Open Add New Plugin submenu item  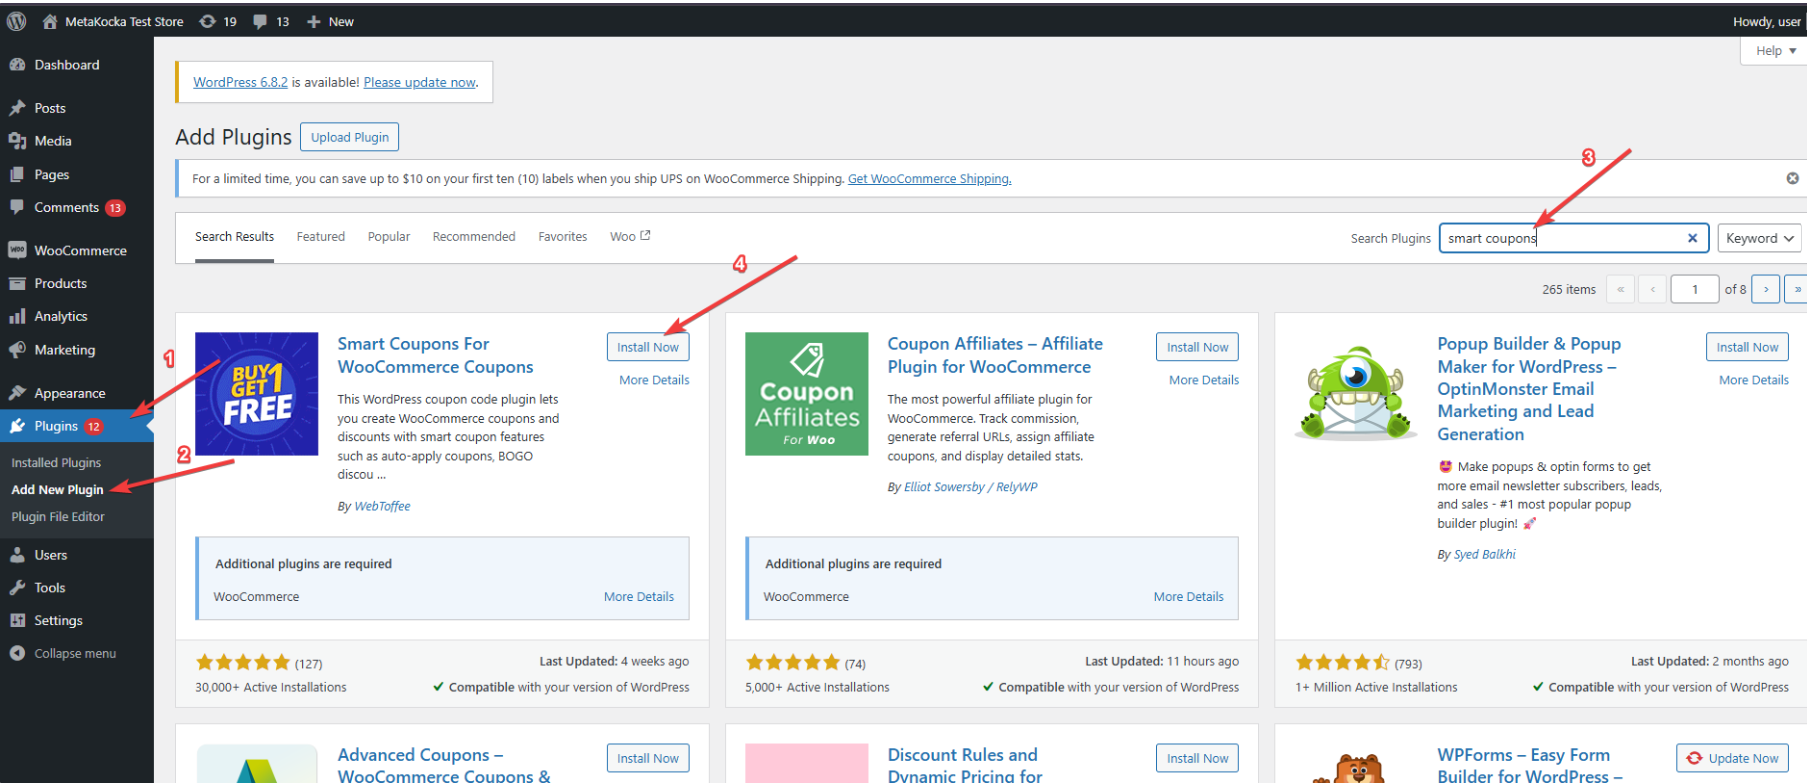(57, 490)
